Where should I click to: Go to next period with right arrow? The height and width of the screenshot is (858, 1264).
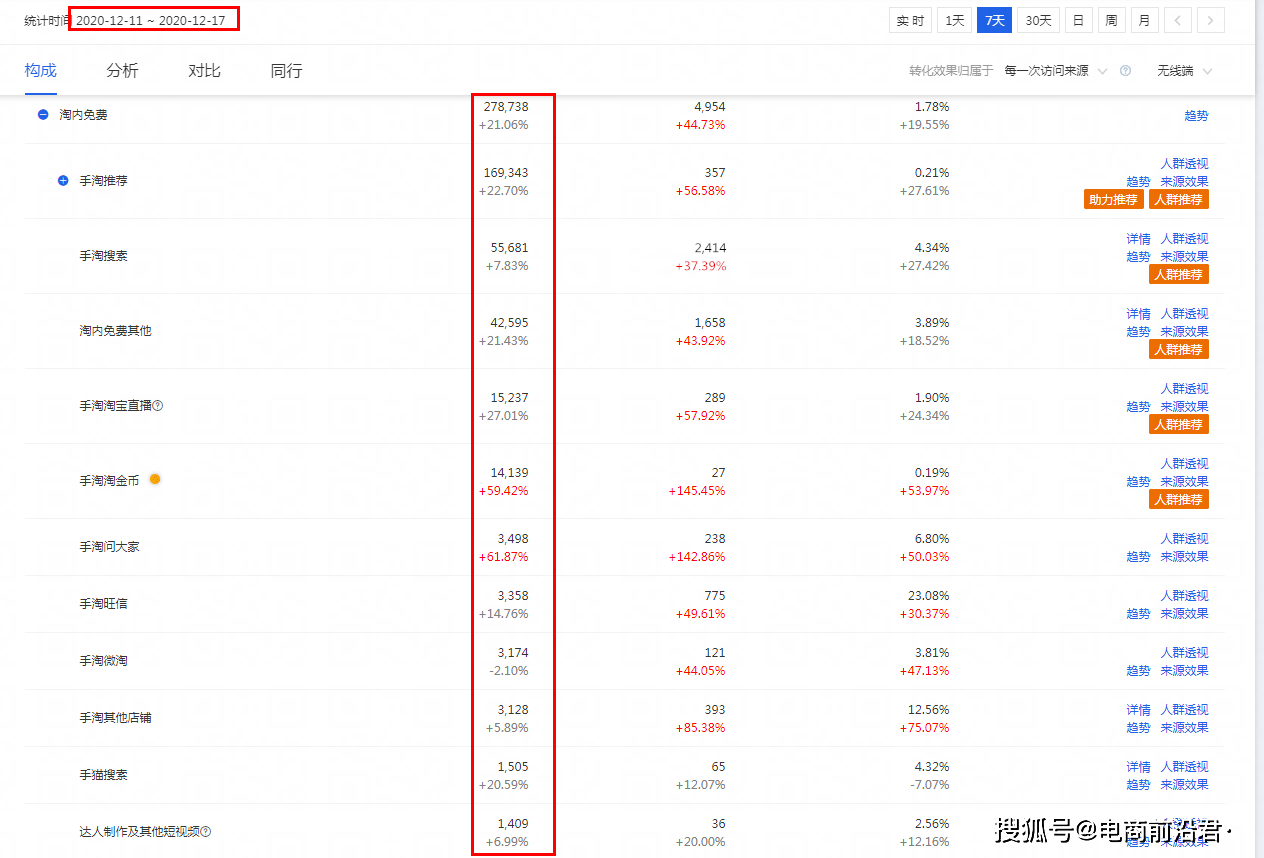[x=1211, y=21]
